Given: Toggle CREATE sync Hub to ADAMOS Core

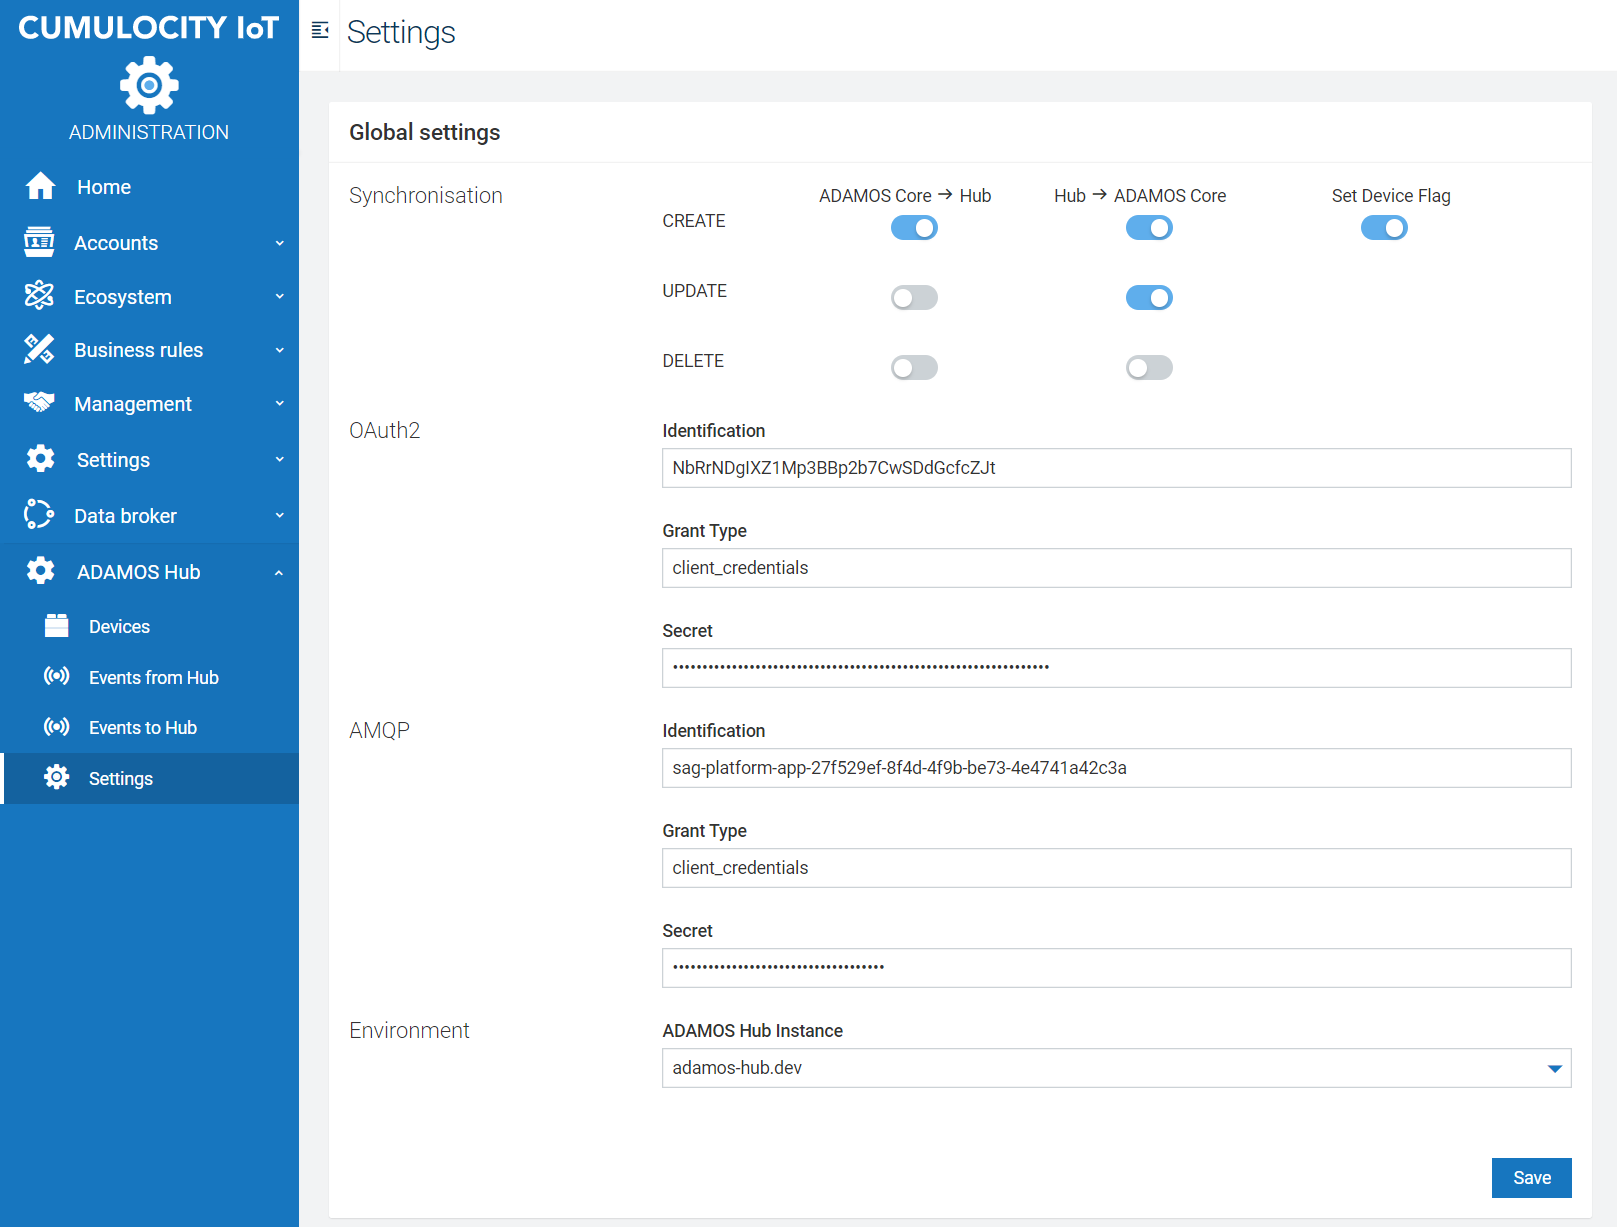Looking at the screenshot, I should coord(1149,228).
